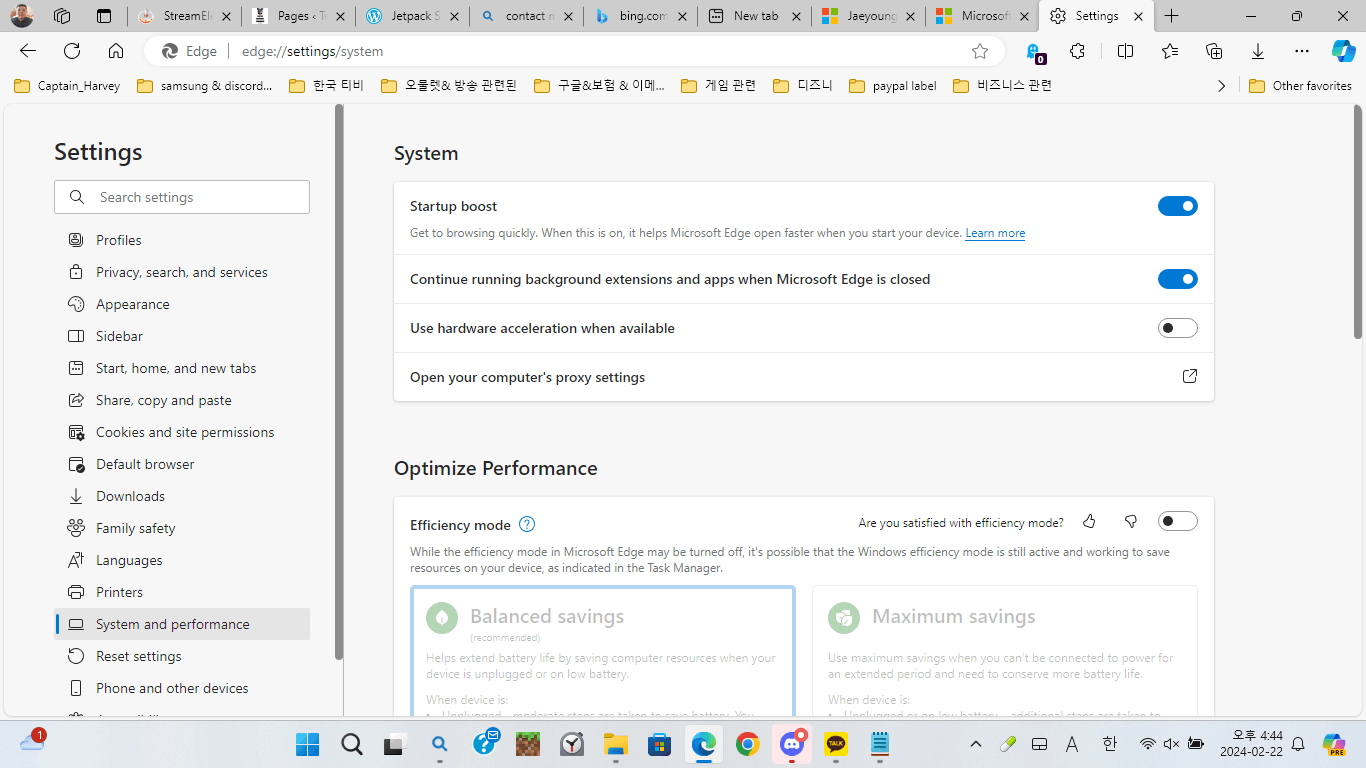Open proxy settings external link icon
The width and height of the screenshot is (1366, 768).
click(1190, 376)
